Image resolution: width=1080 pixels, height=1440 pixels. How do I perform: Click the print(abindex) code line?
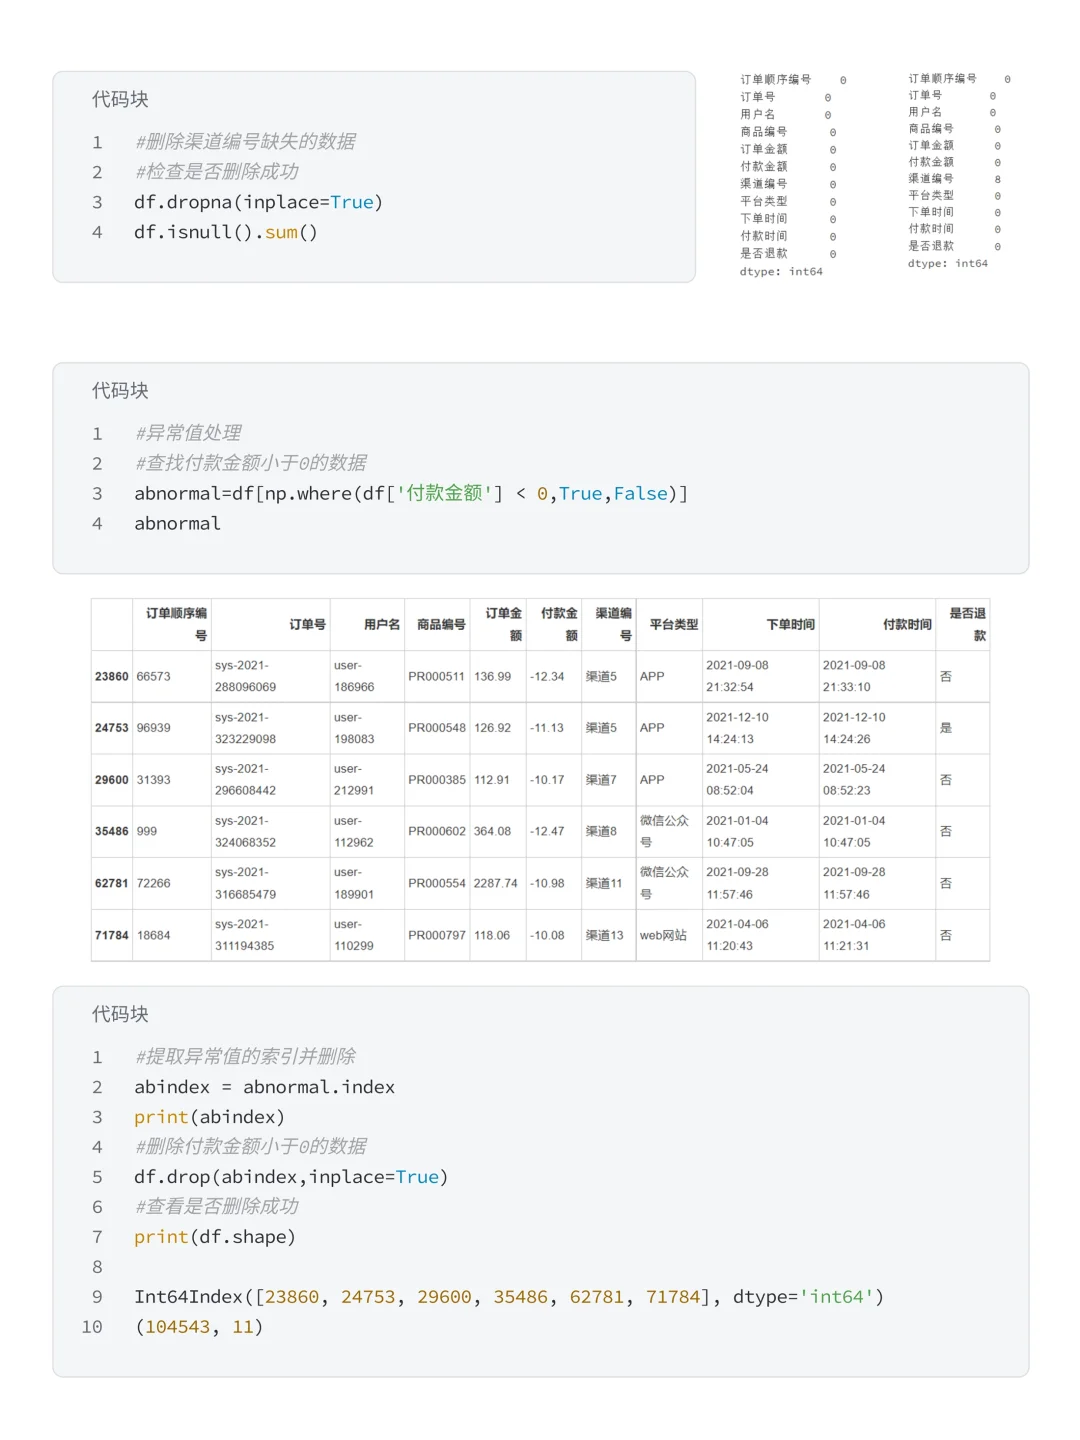pos(210,1118)
